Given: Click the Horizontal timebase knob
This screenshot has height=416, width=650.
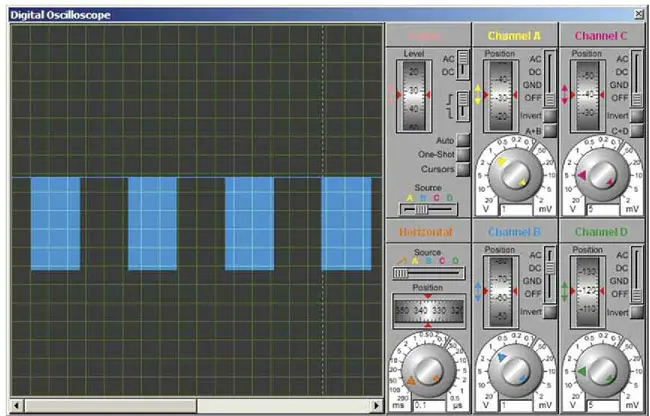Looking at the screenshot, I should click(x=429, y=371).
